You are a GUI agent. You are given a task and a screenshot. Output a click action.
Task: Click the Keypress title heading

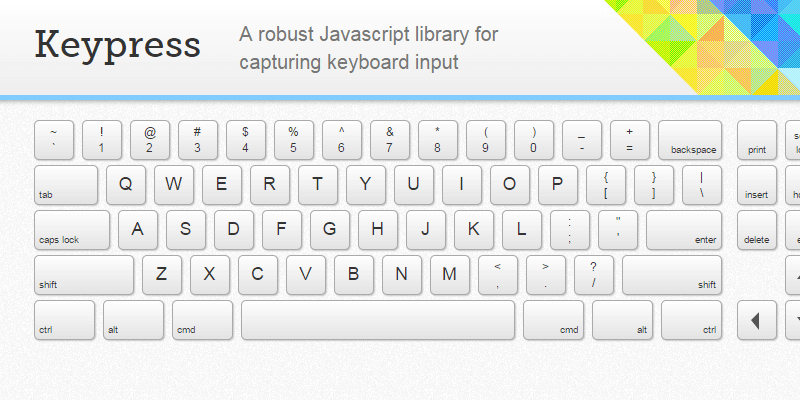118,45
